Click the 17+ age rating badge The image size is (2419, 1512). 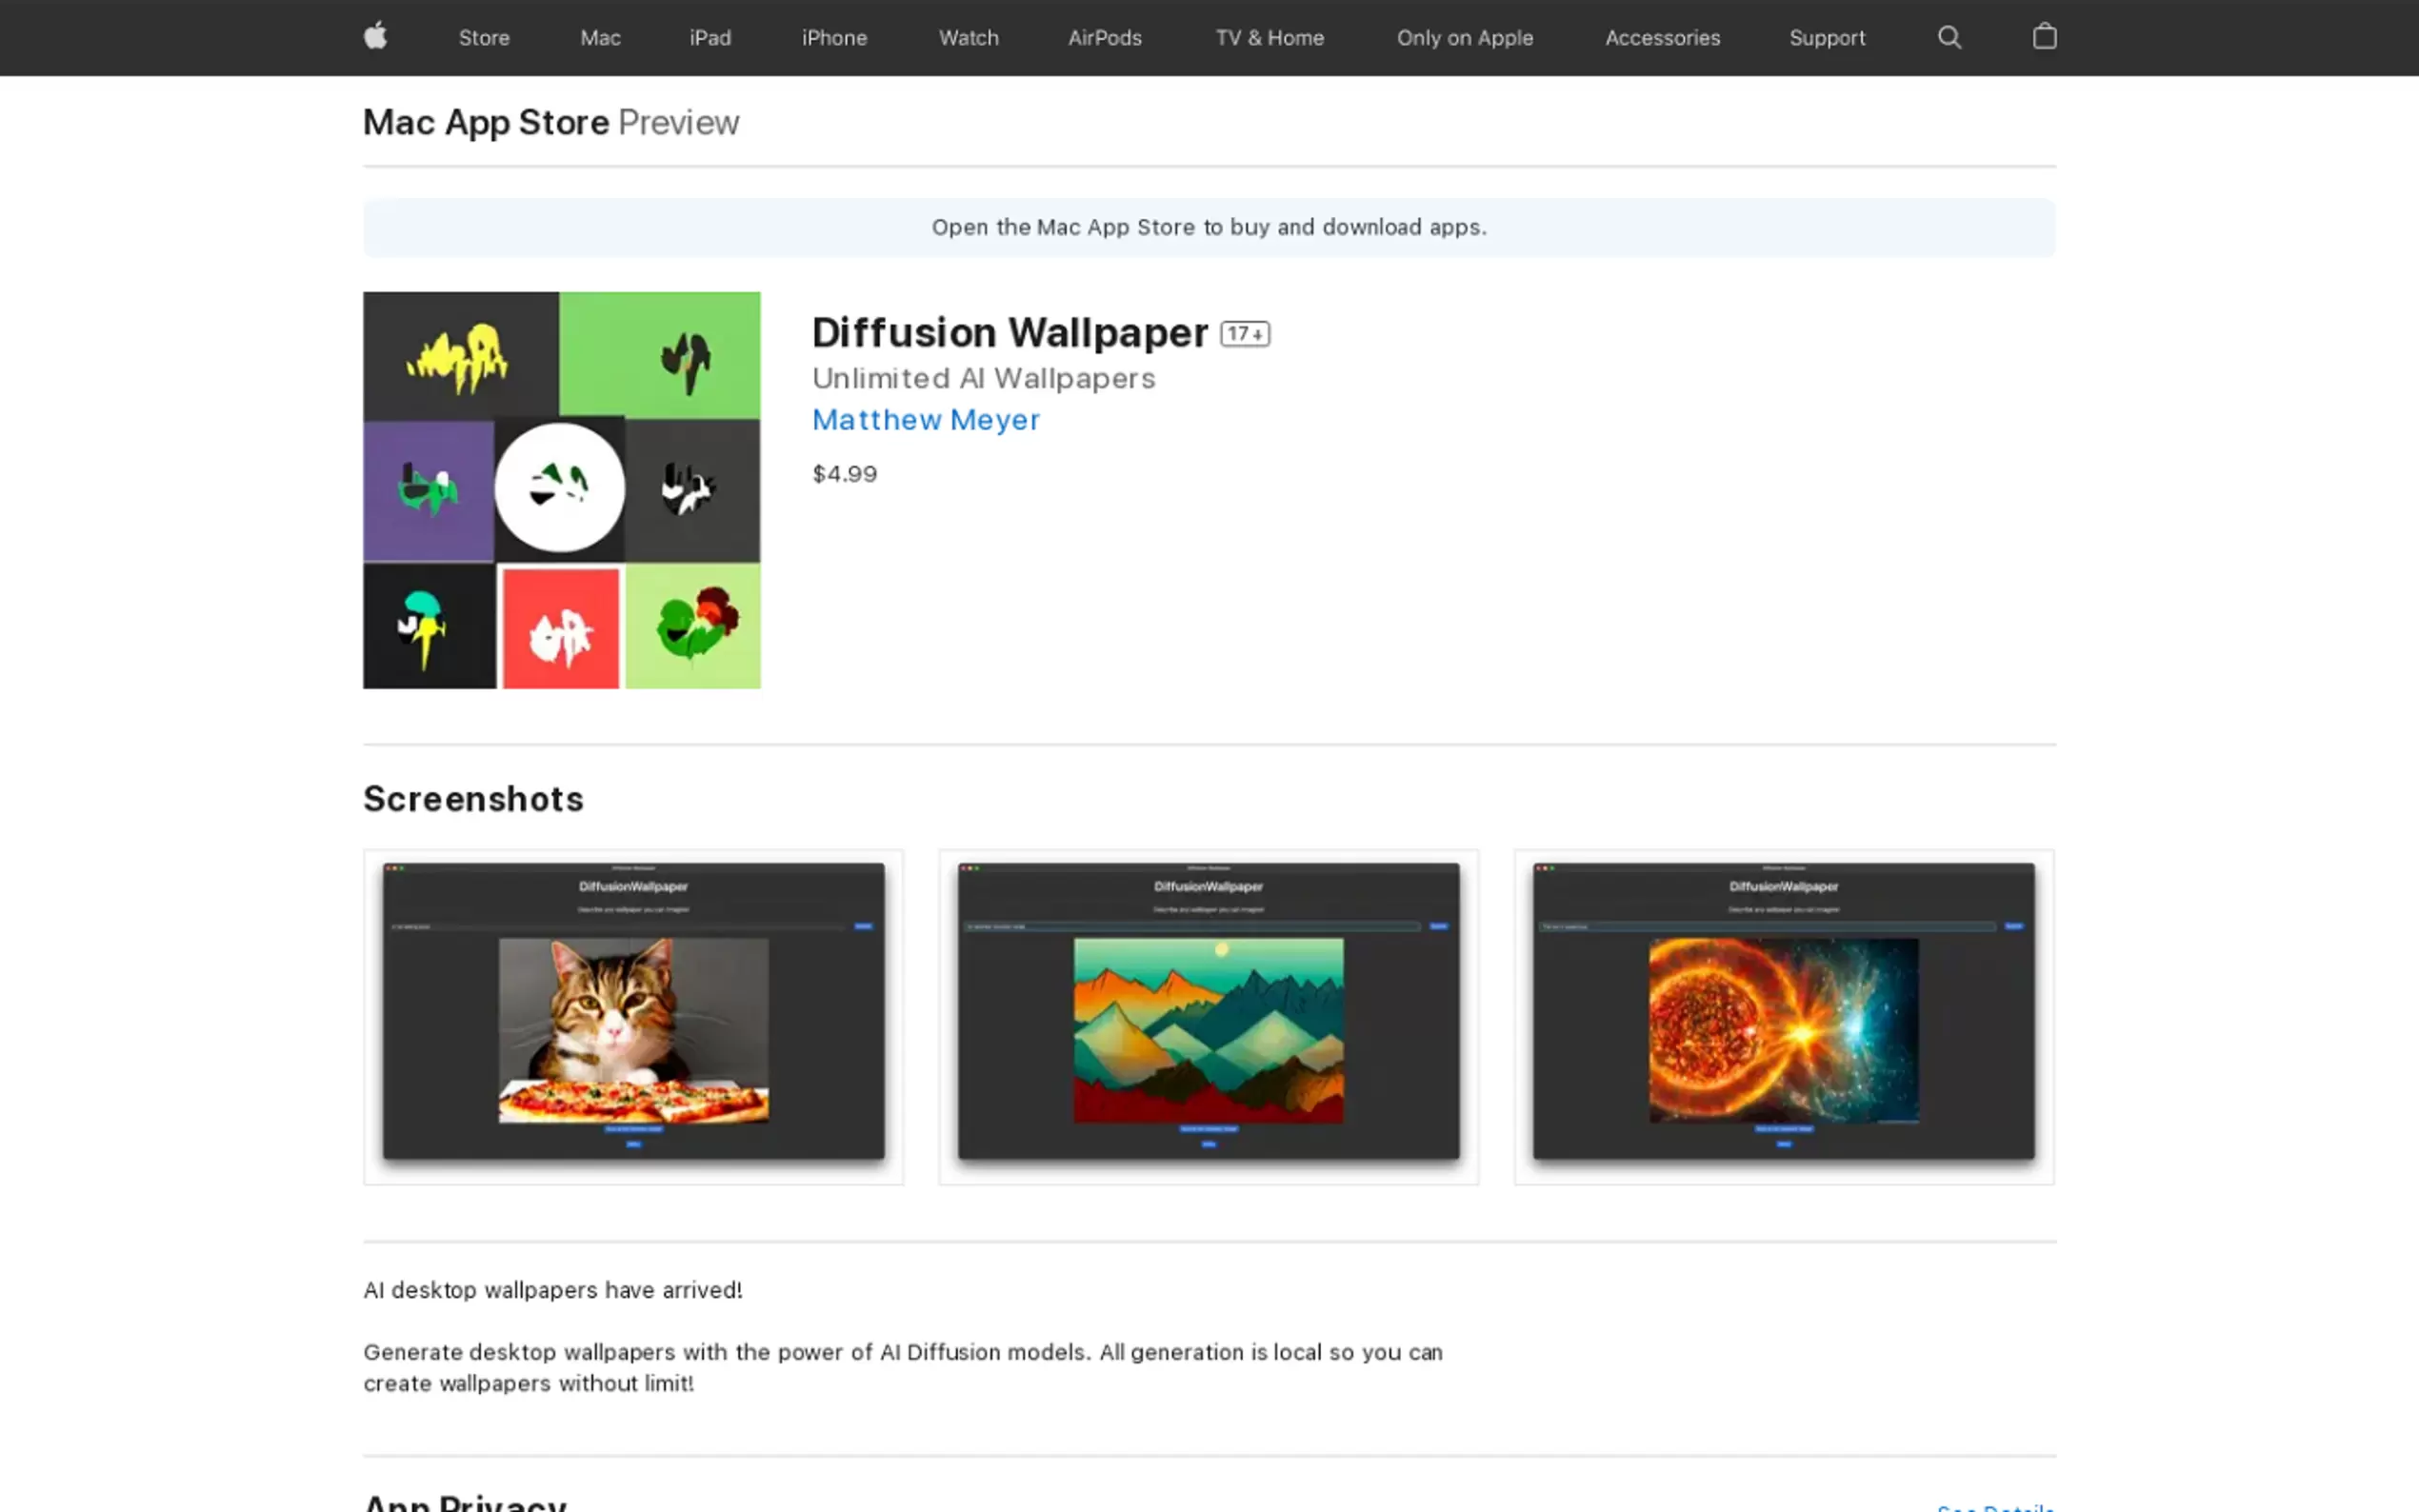[x=1244, y=334]
